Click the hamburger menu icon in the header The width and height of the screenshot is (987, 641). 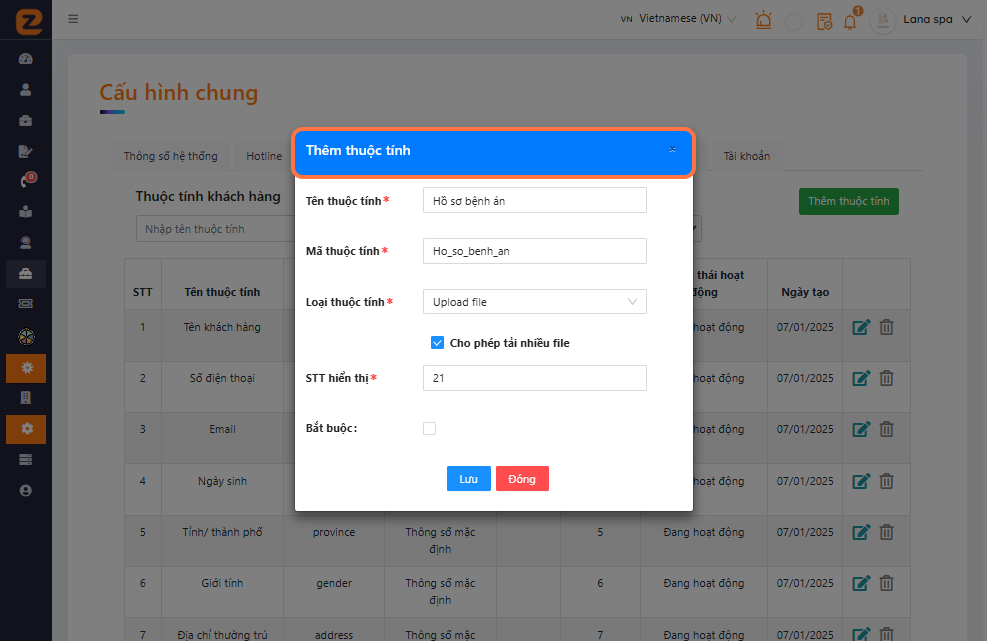pyautogui.click(x=73, y=19)
